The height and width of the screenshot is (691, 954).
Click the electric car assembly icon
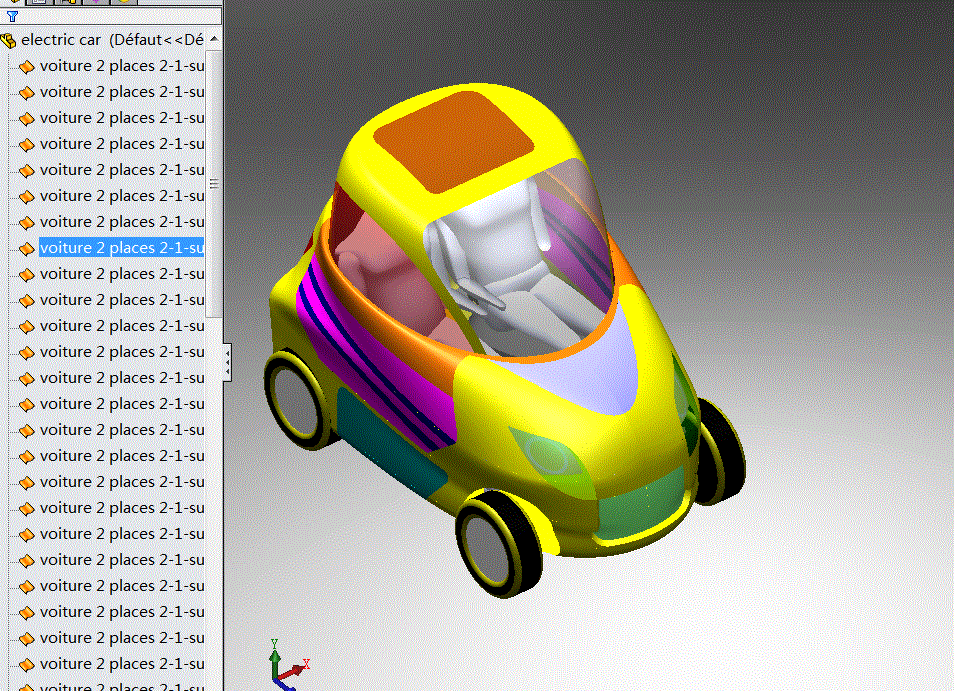9,41
